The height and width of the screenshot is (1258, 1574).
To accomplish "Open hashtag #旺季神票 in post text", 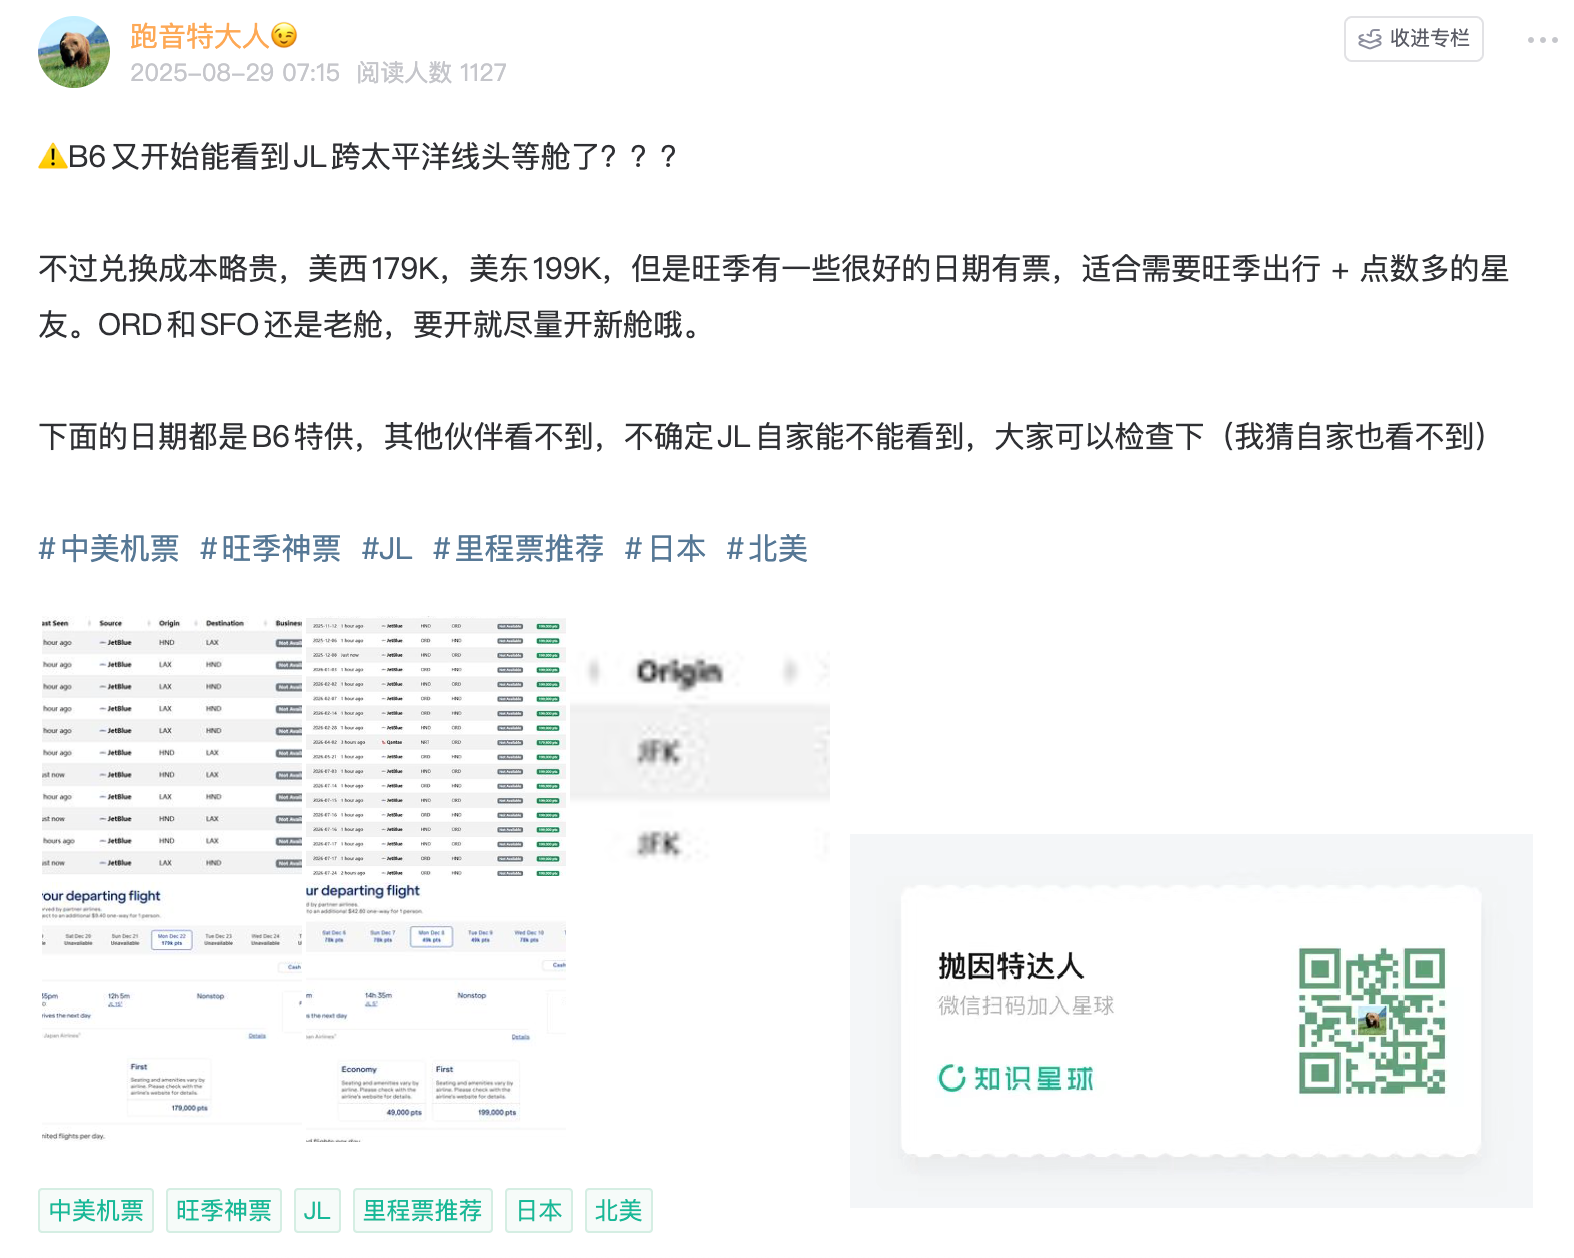I will pos(270,548).
